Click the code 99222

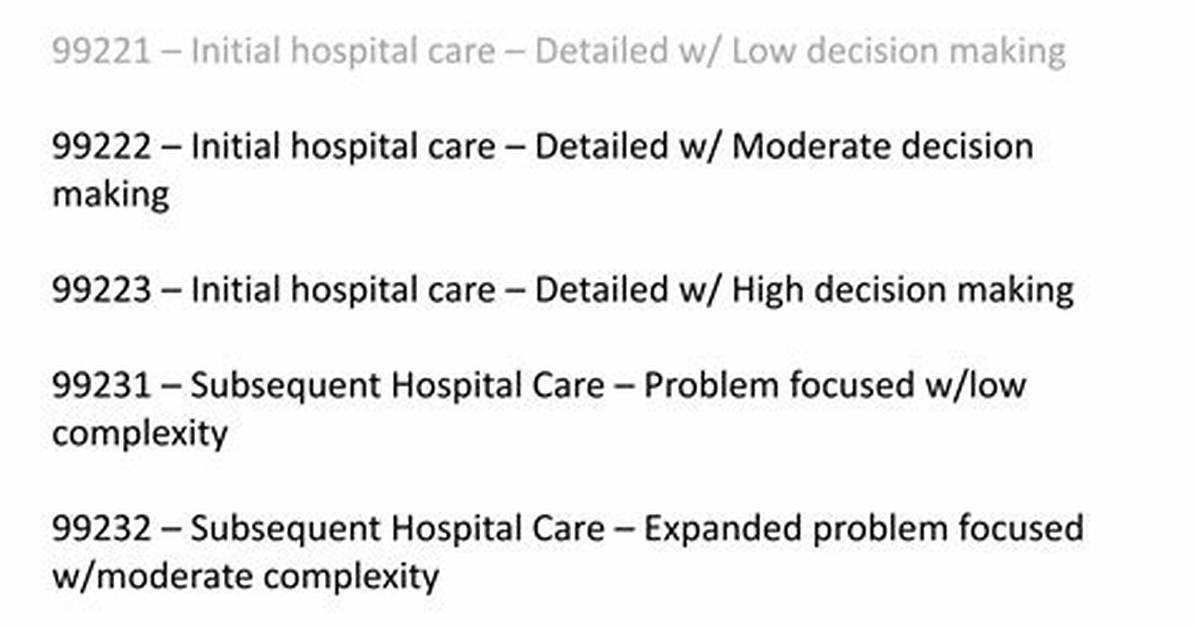pos(101,147)
